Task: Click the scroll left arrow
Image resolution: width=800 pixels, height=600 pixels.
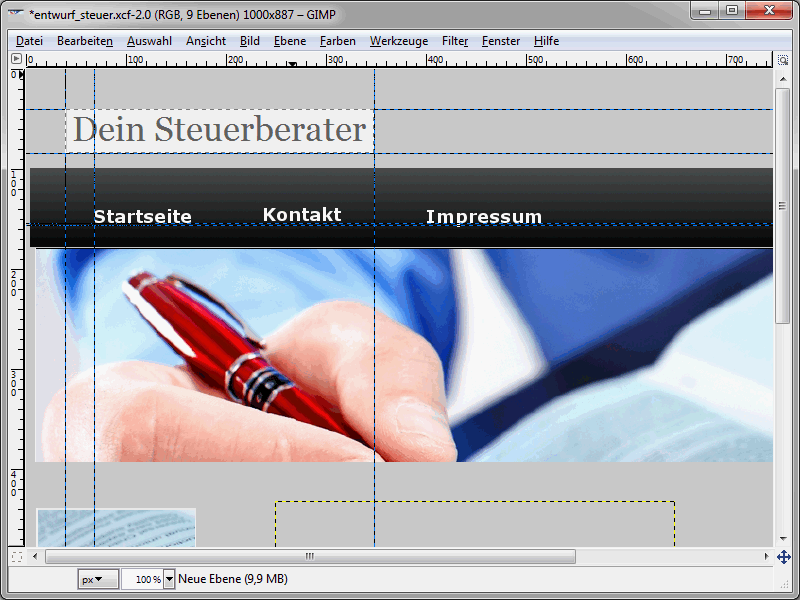Action: (x=35, y=556)
